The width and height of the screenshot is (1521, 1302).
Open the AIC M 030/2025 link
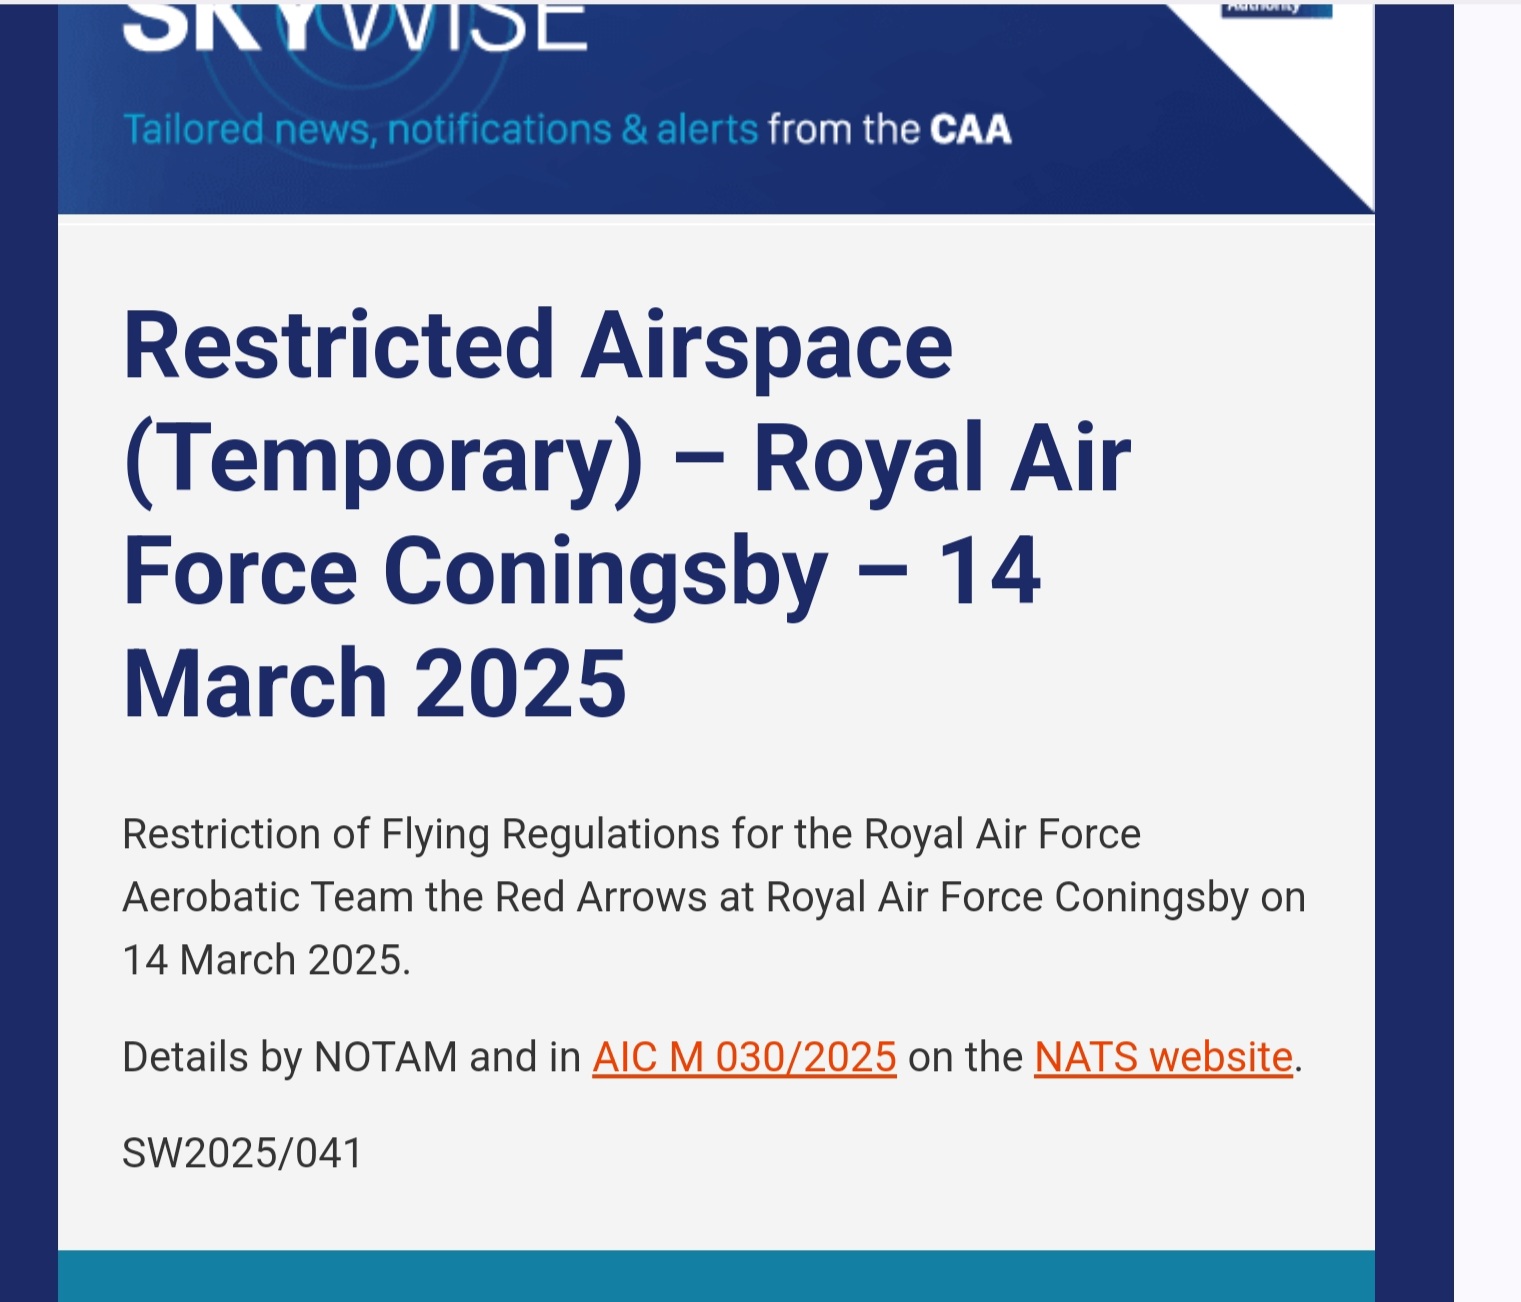coord(744,1057)
